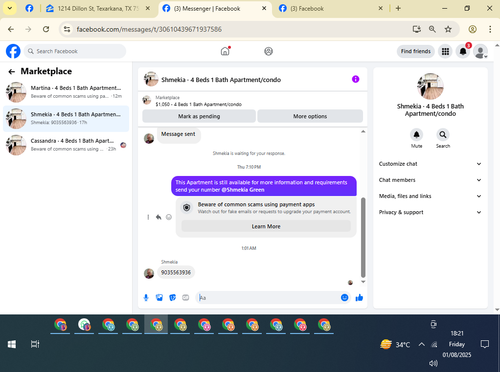Click the Home icon in top navigation

click(225, 51)
